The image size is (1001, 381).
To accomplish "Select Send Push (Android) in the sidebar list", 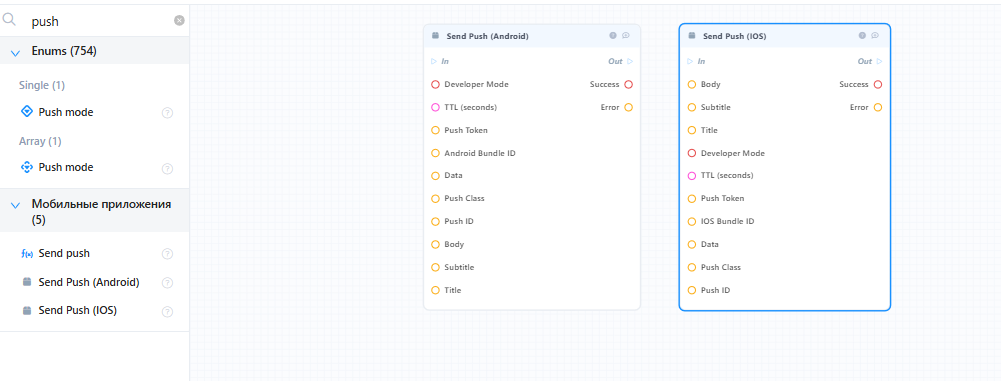I will pyautogui.click(x=82, y=282).
